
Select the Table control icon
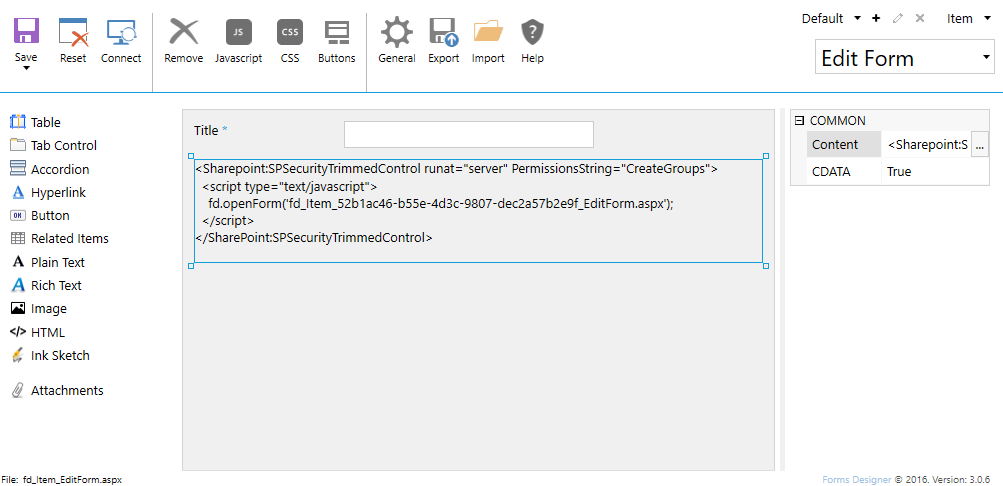tap(18, 122)
